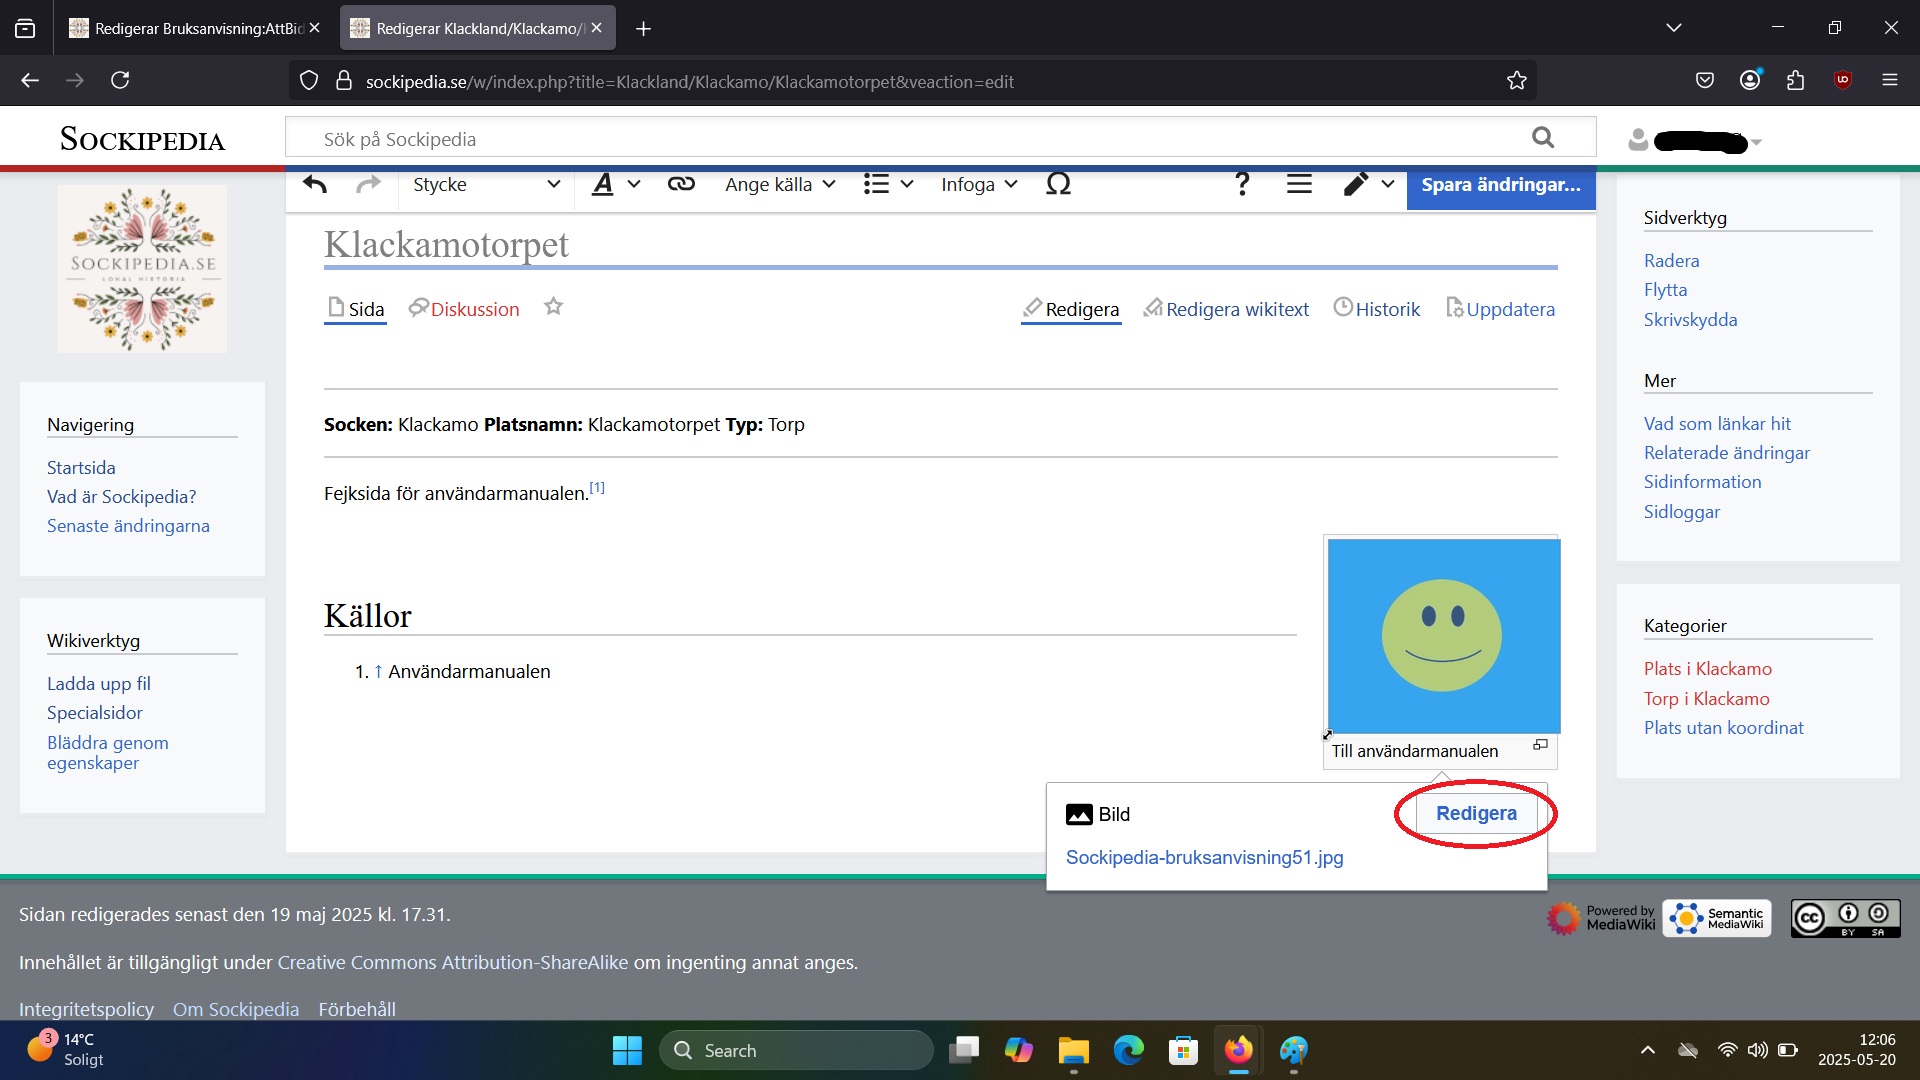Expand the Stycke paragraph format dropdown

tap(486, 185)
